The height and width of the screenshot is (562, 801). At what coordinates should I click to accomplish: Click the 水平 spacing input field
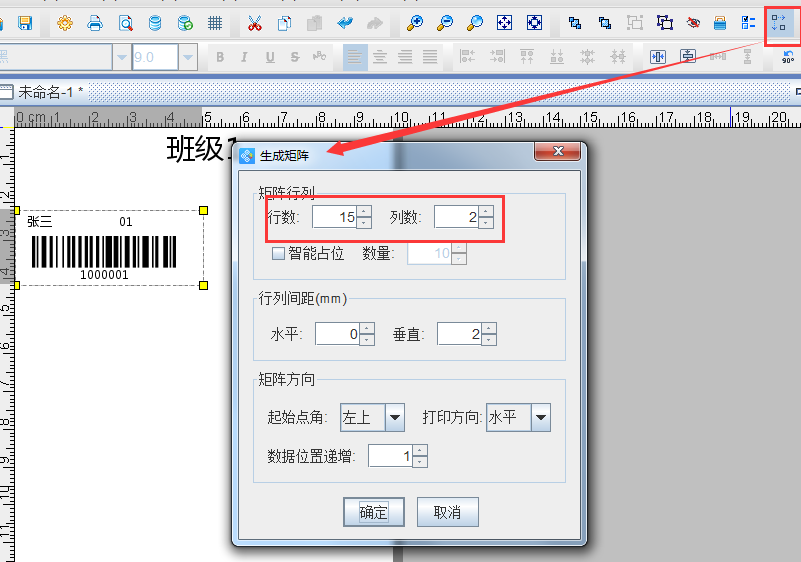point(337,334)
